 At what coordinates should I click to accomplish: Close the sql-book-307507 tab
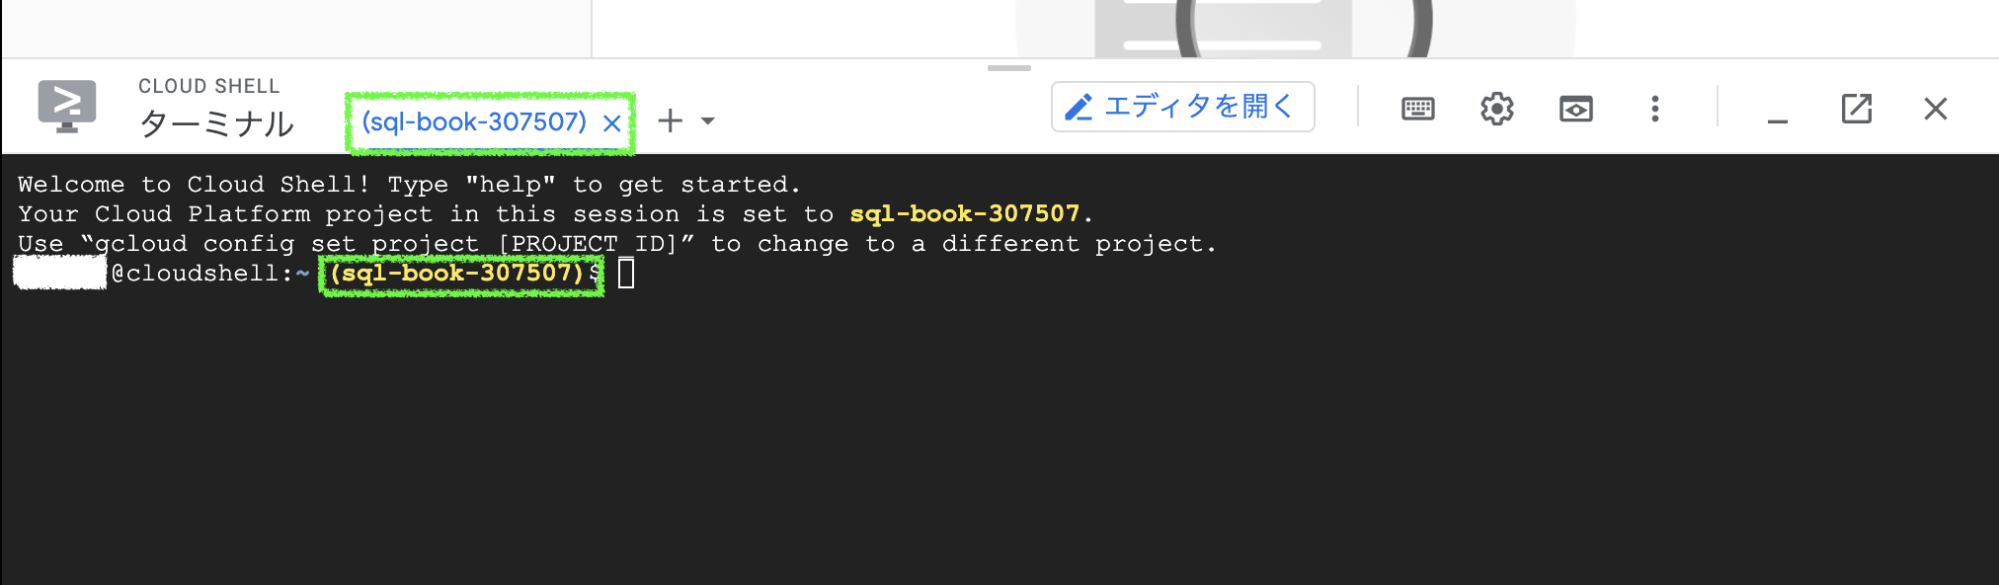[612, 123]
